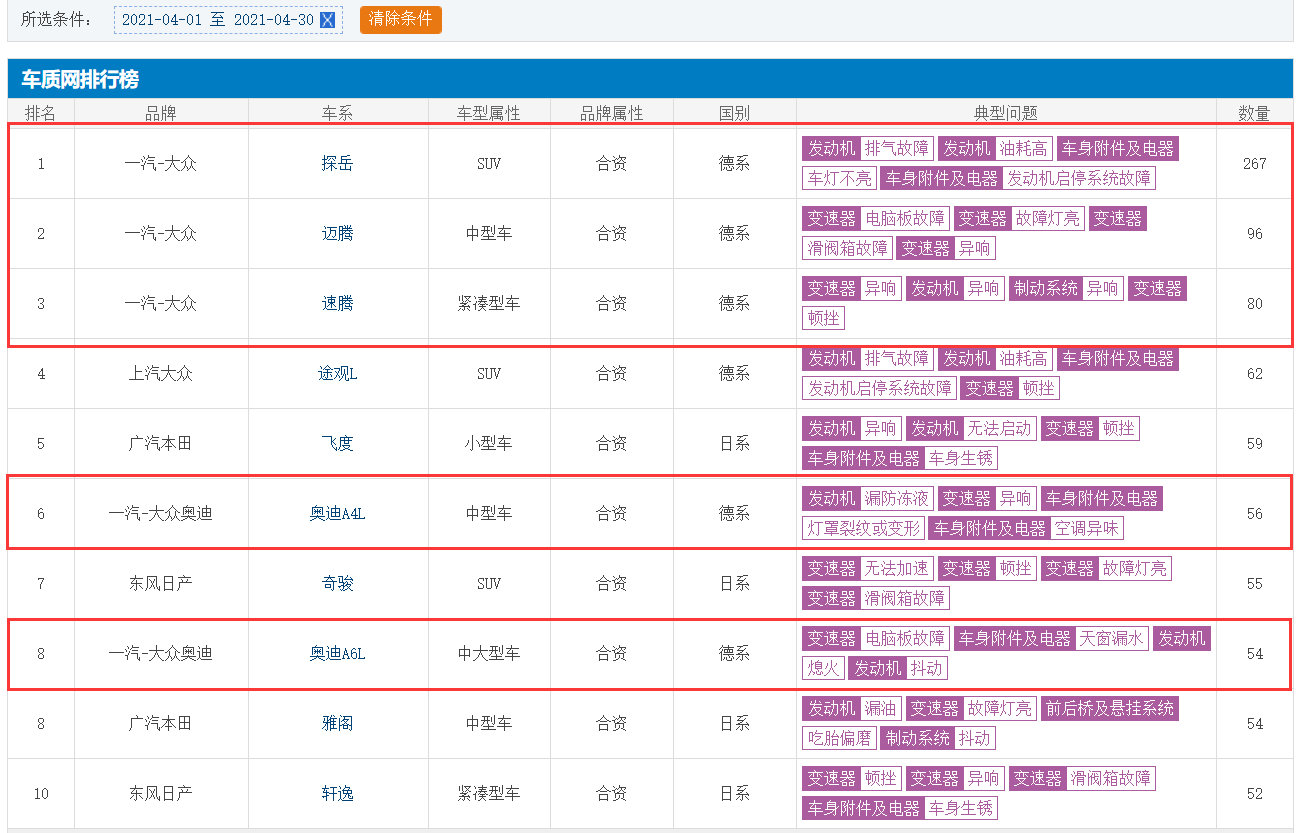Image resolution: width=1297 pixels, height=833 pixels.
Task: Select the 制动系统 tag in 速腾 row
Action: 1046,289
